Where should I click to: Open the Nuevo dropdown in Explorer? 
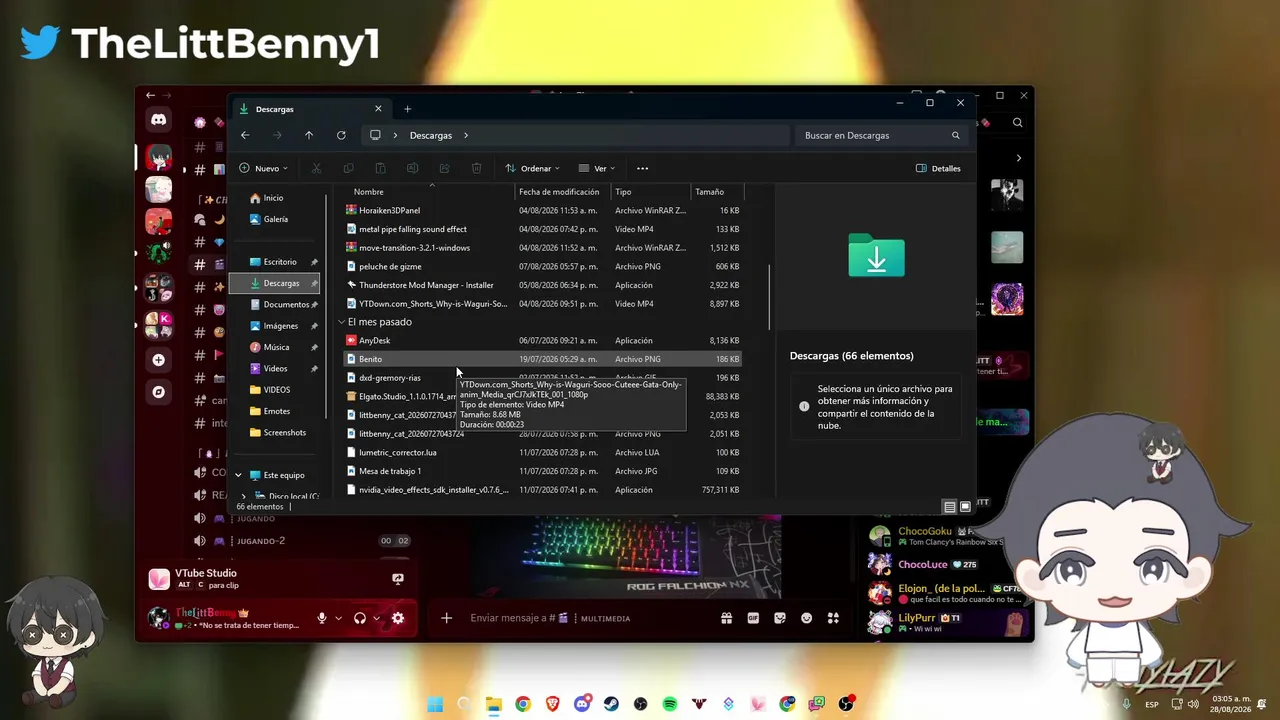pyautogui.click(x=264, y=168)
